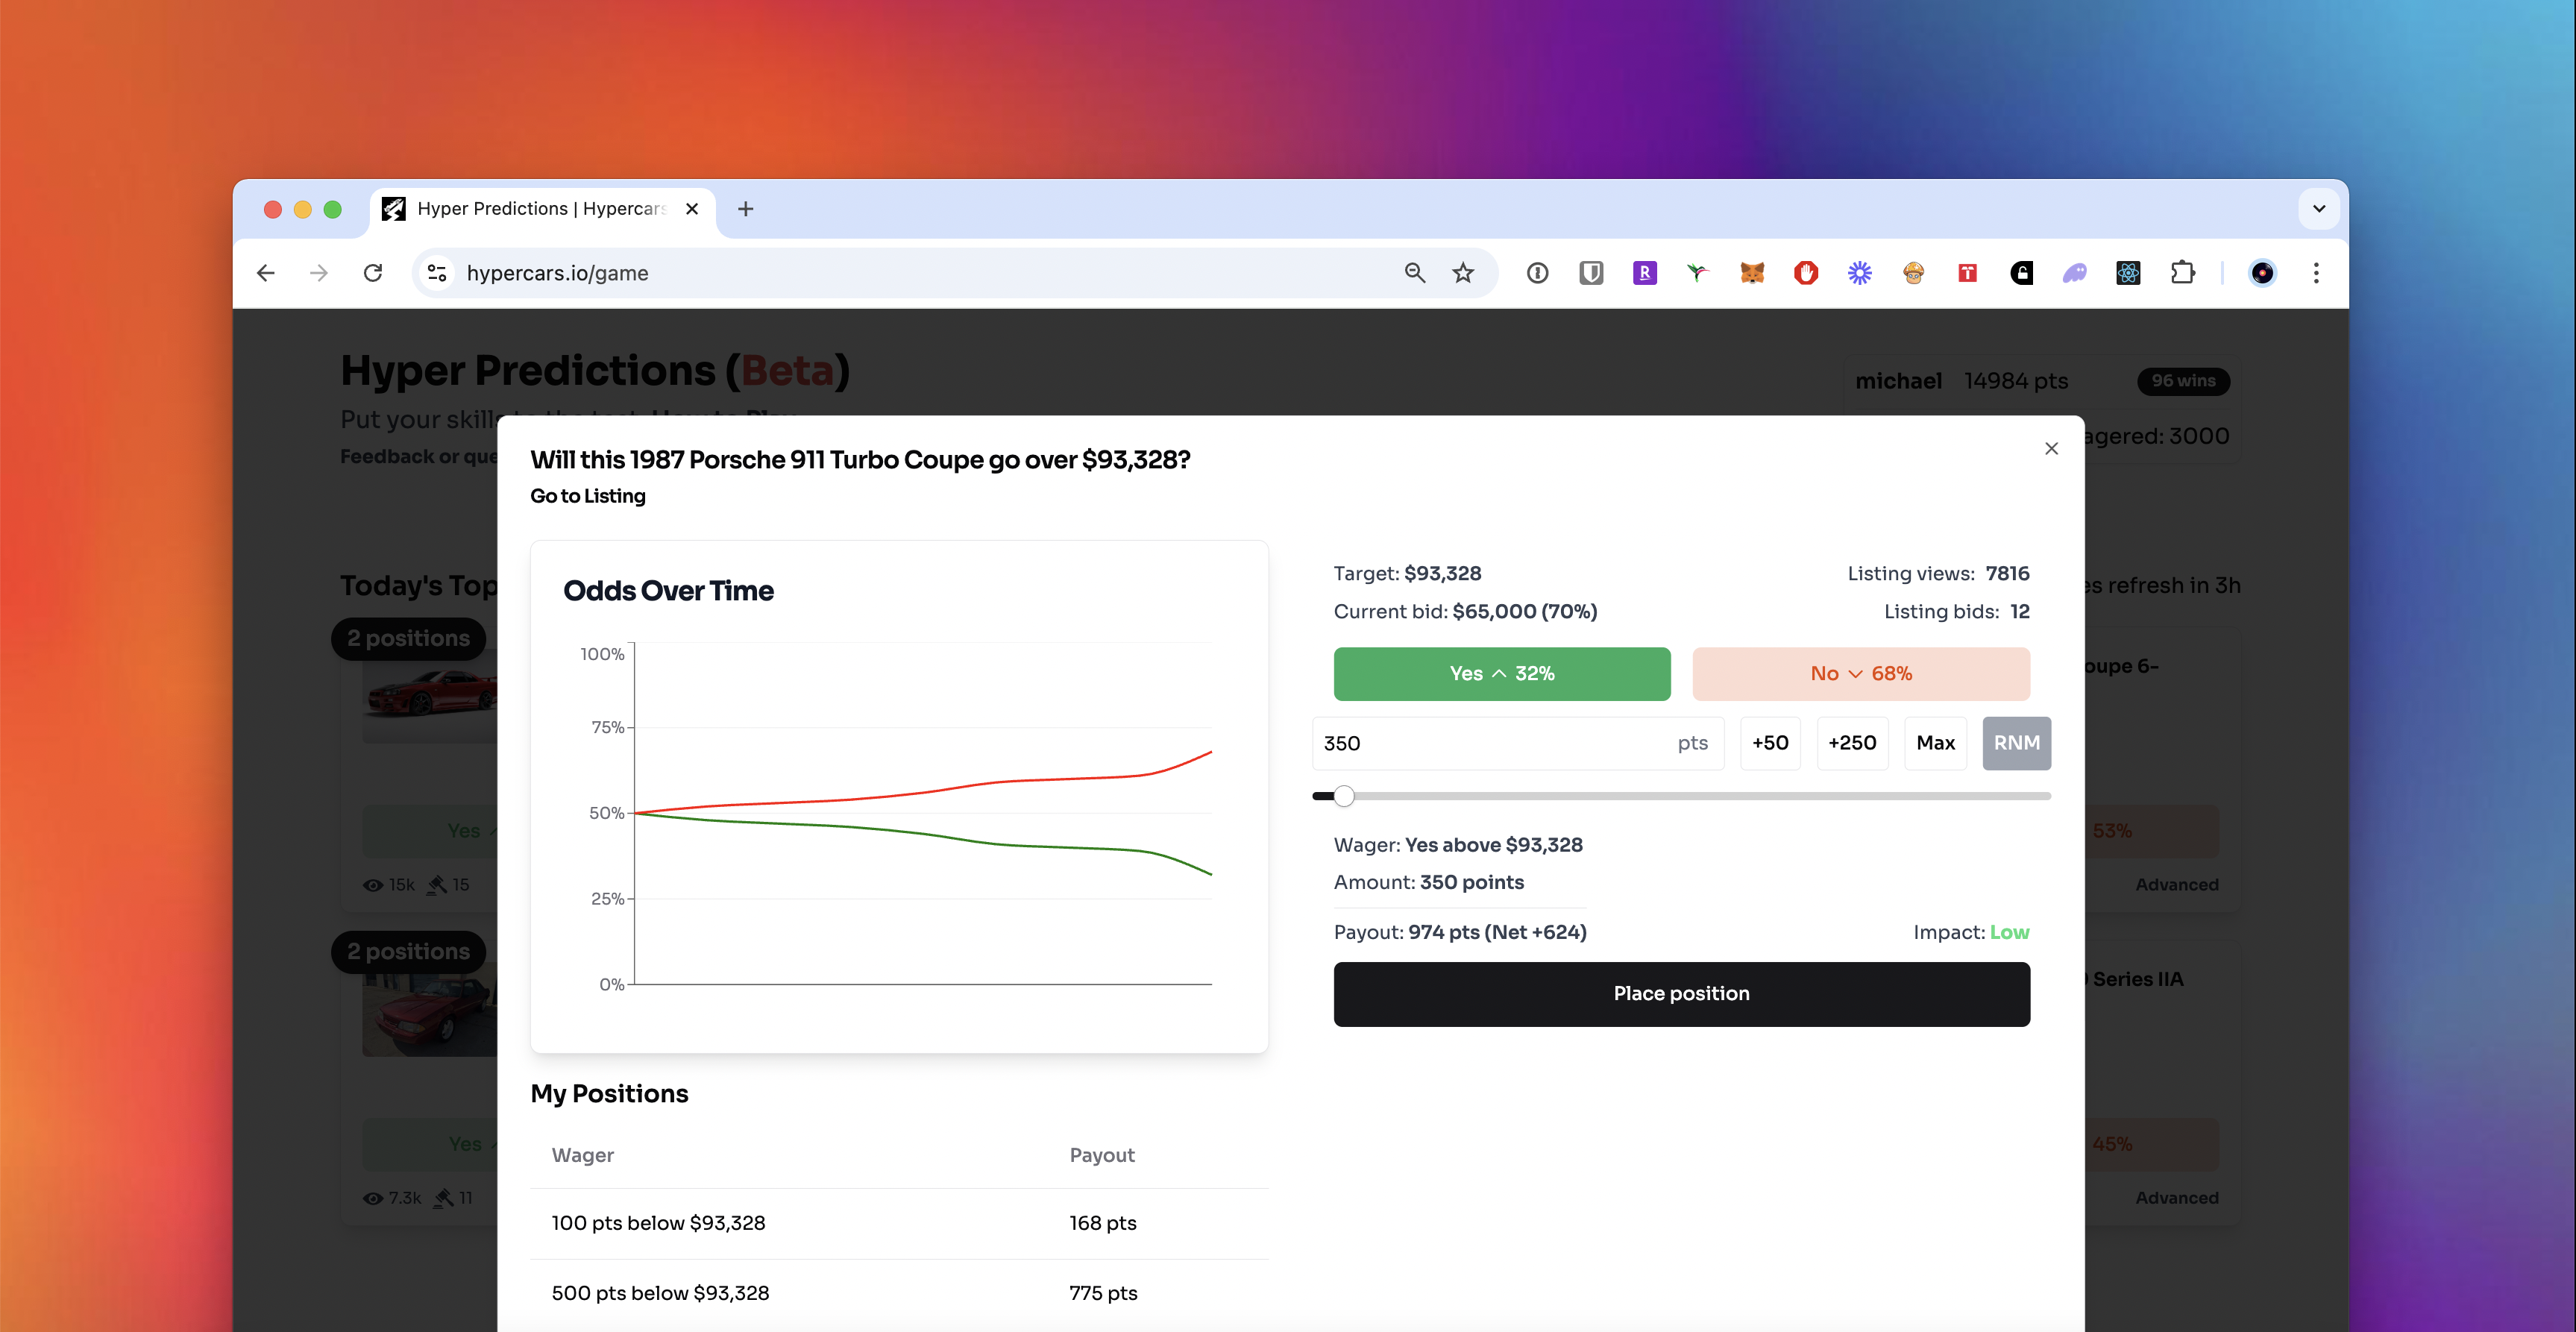This screenshot has height=1332, width=2576.
Task: Bookmark this page with the star icon
Action: (x=1463, y=273)
